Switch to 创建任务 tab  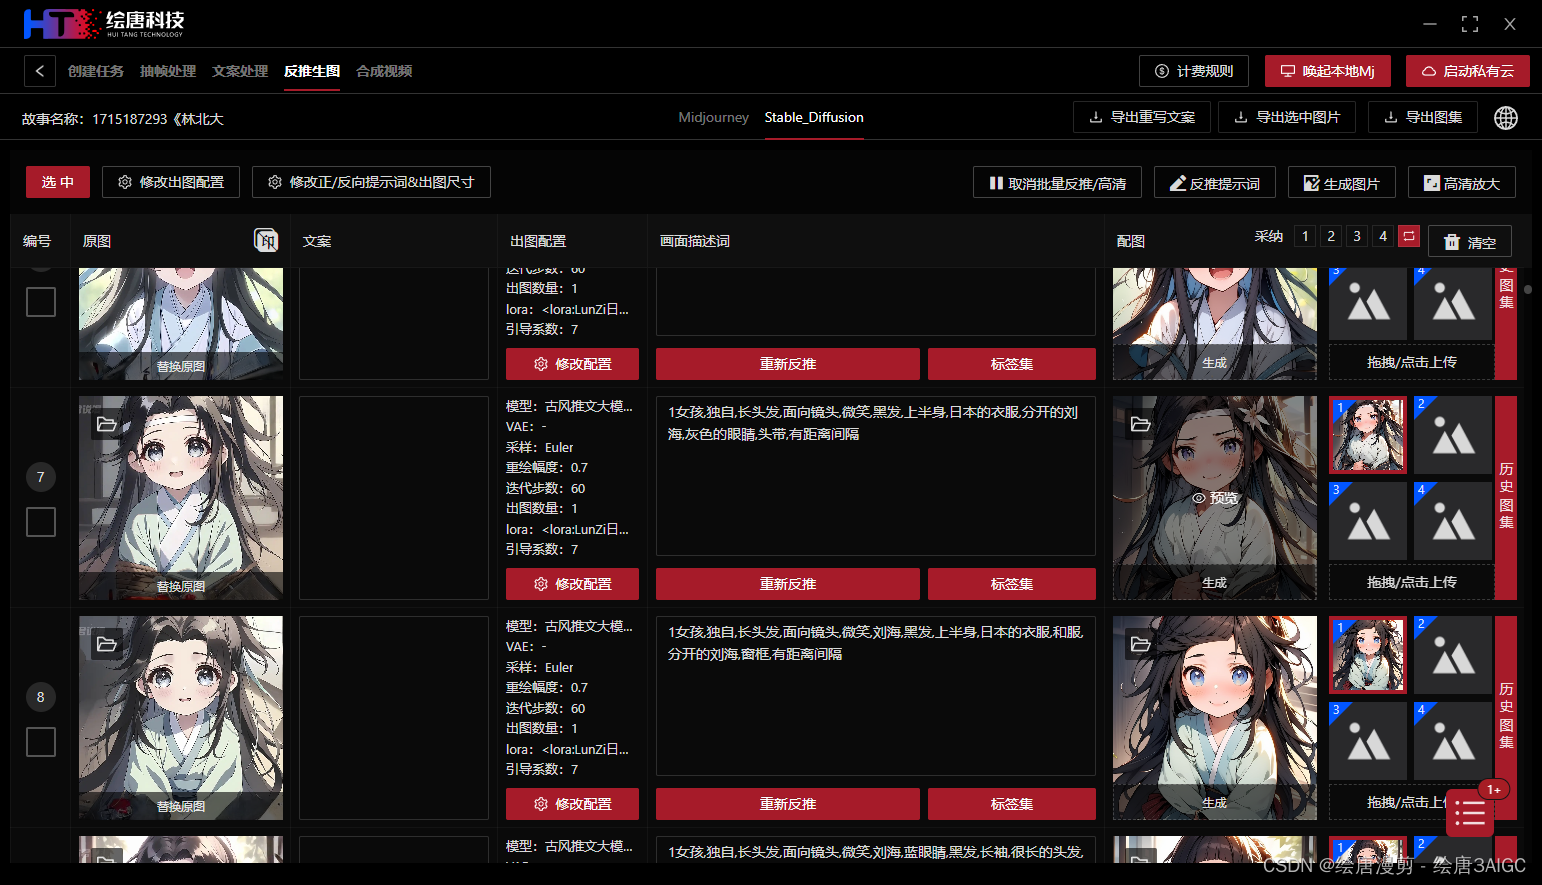[x=96, y=71]
